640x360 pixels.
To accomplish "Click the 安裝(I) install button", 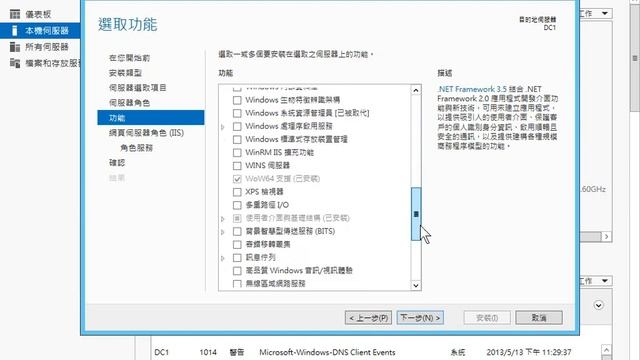I will click(487, 318).
